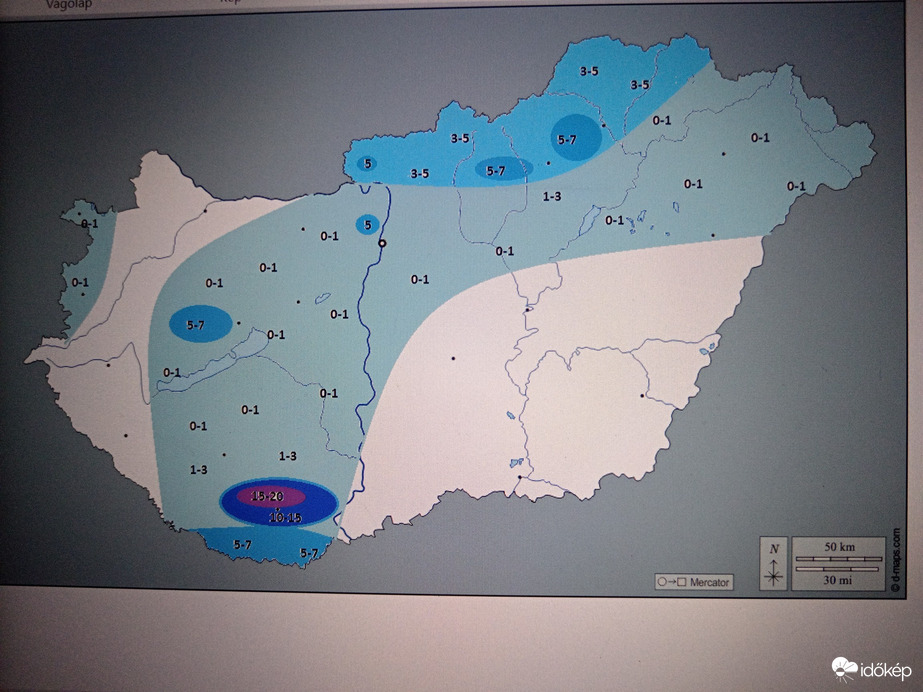This screenshot has height=692, width=923.
Task: Click the western 5-7 ellipse above Balaton
Action: [x=200, y=323]
